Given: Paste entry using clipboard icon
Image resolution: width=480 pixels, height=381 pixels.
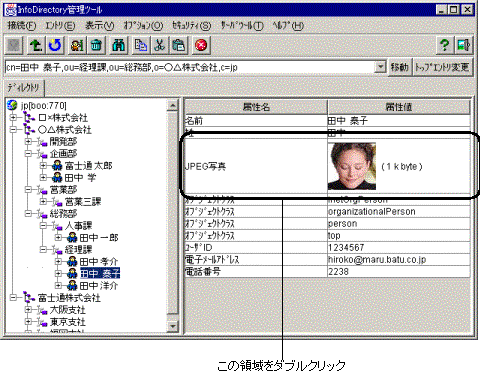Looking at the screenshot, I should click(179, 45).
